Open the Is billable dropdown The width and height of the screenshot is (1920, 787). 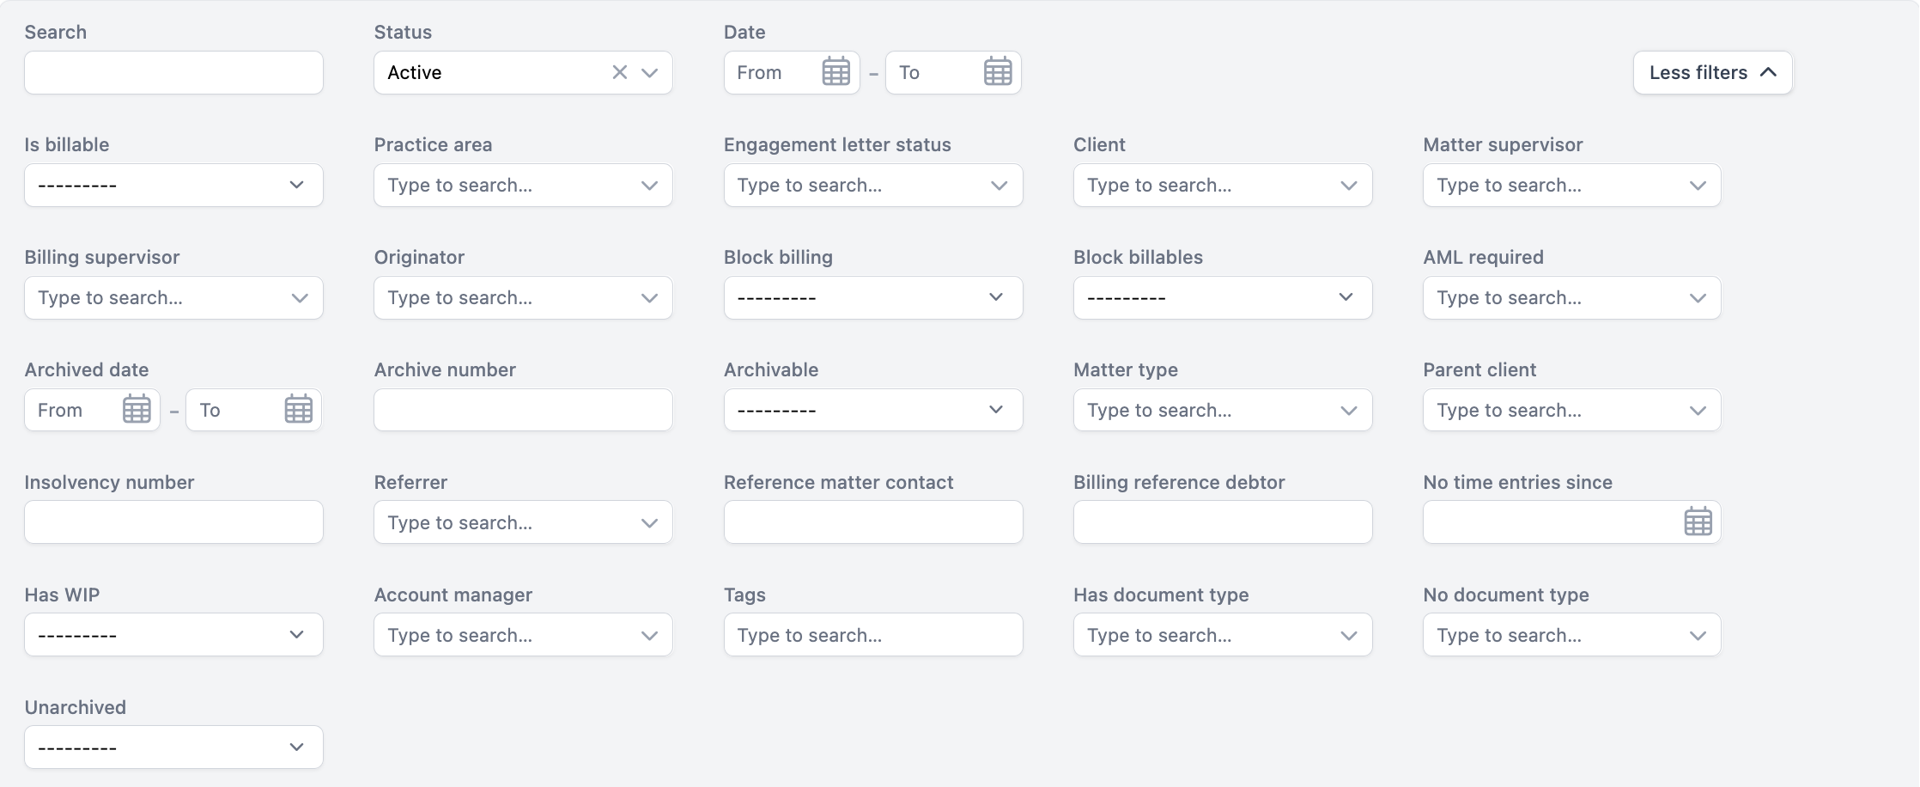coord(174,185)
